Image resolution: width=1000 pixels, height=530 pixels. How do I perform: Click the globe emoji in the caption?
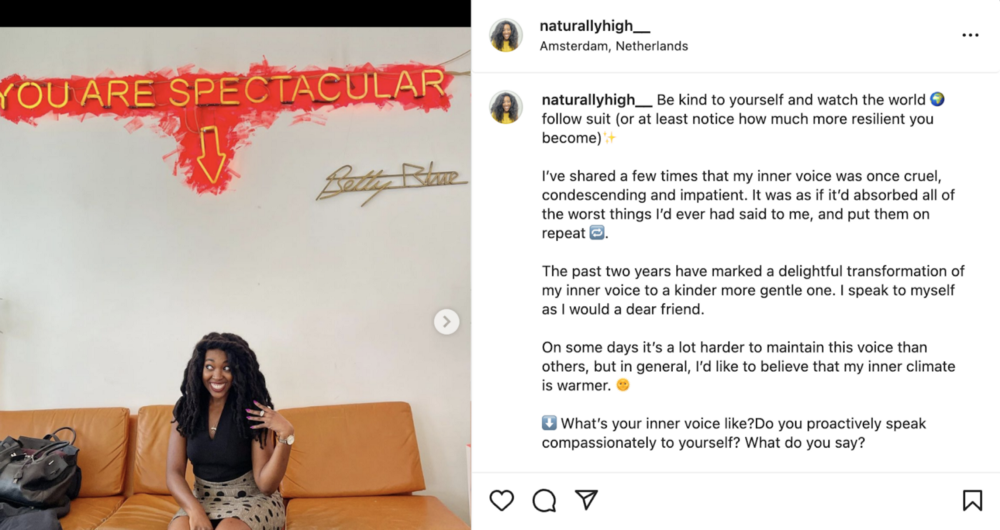937,99
